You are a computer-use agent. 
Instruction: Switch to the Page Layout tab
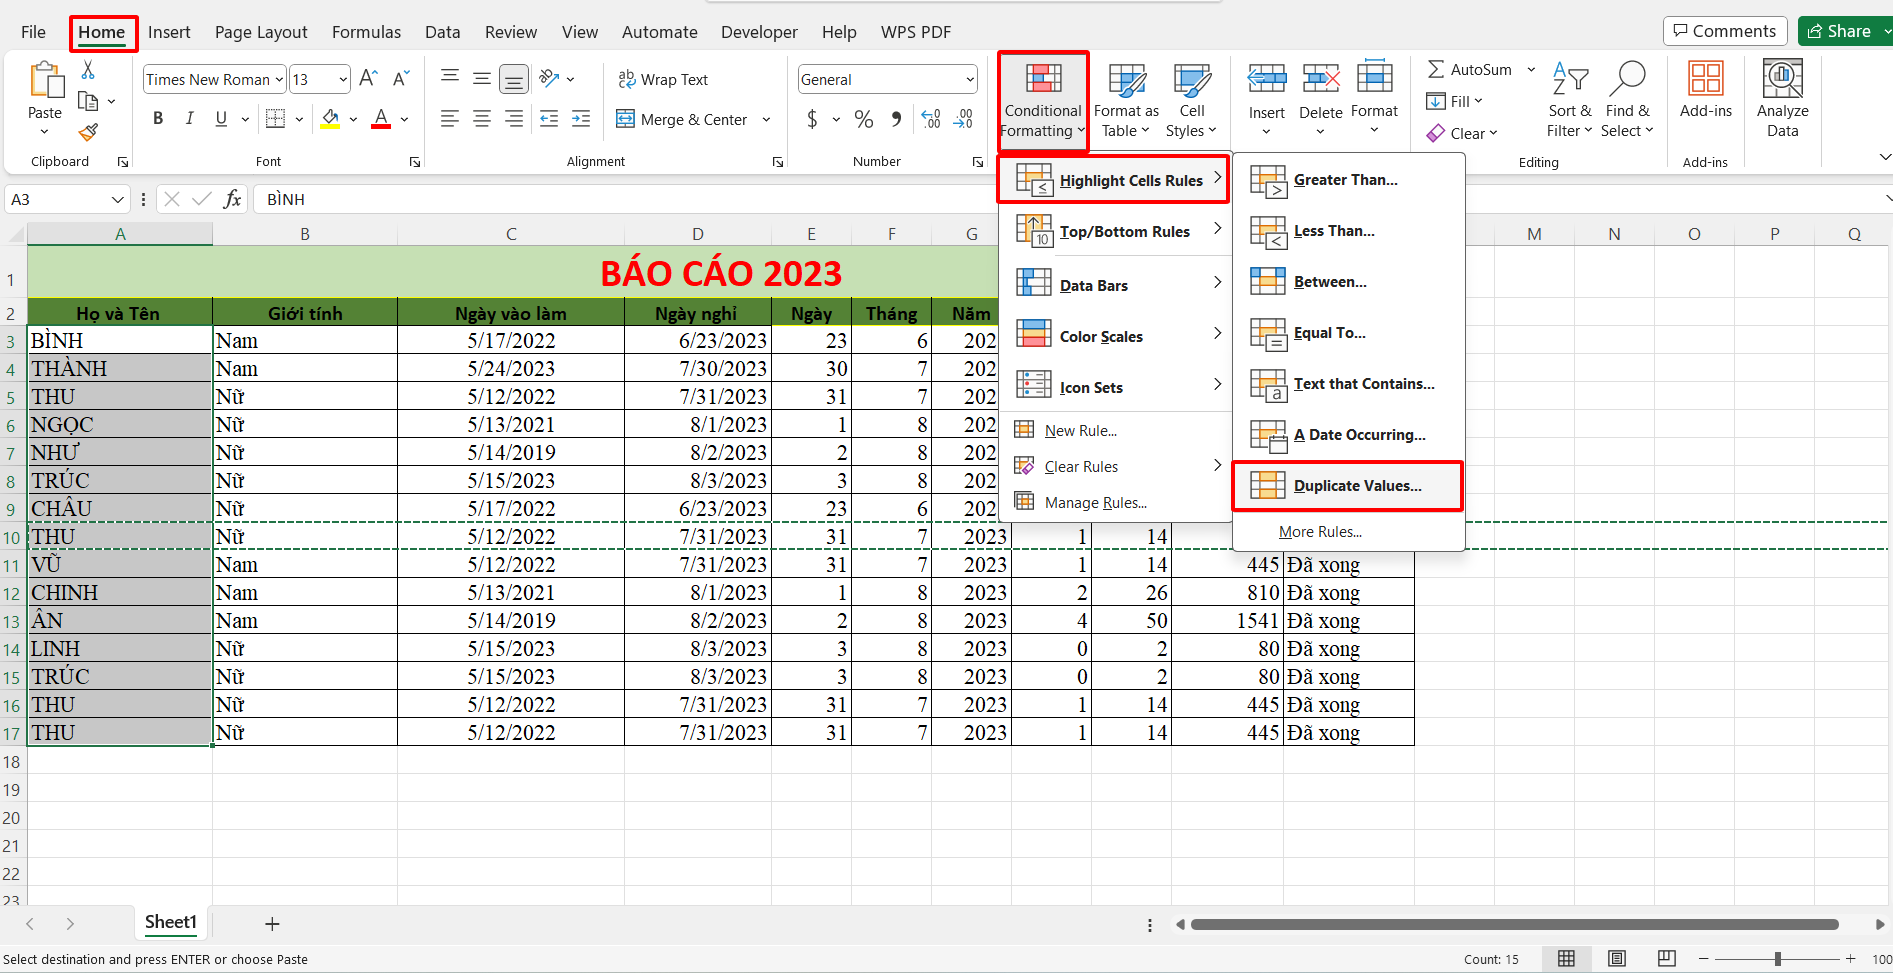(261, 32)
